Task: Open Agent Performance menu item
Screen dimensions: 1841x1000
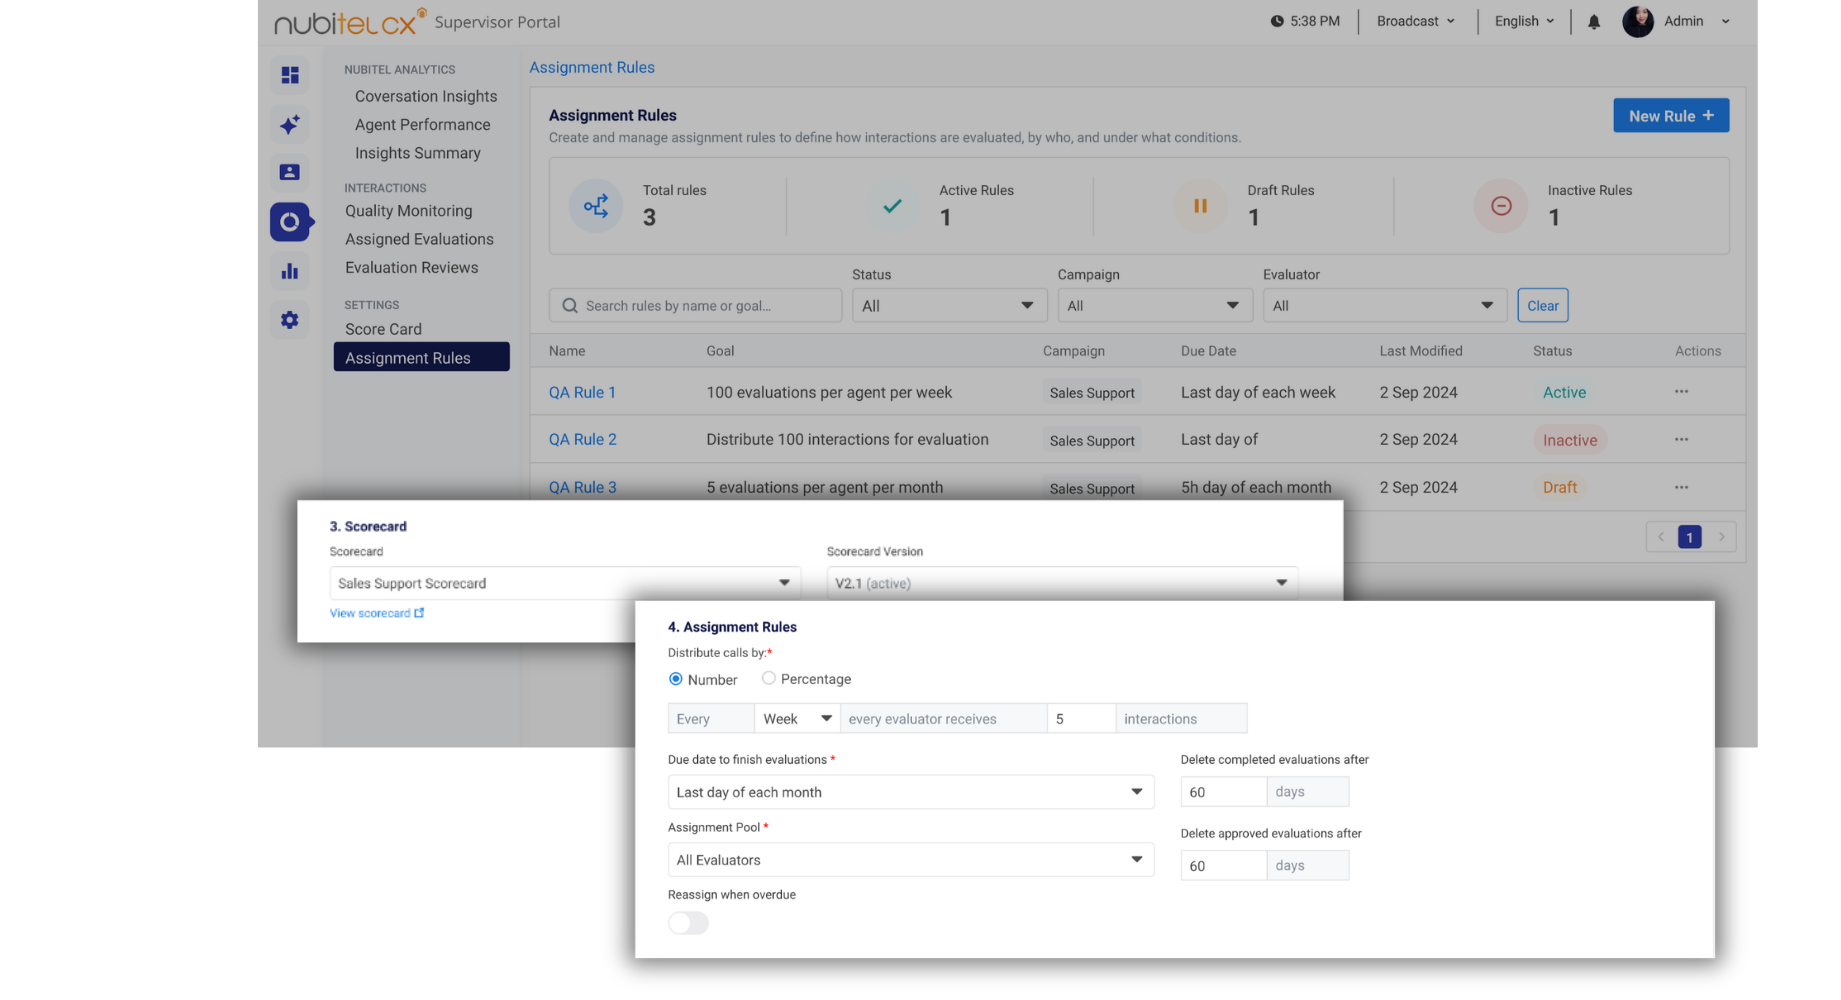Action: pos(422,124)
